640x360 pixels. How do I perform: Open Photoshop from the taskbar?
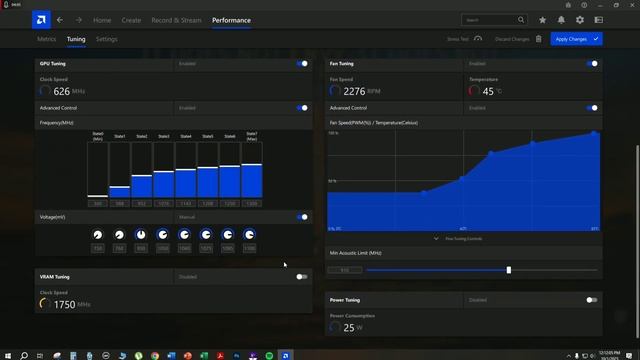(236, 356)
